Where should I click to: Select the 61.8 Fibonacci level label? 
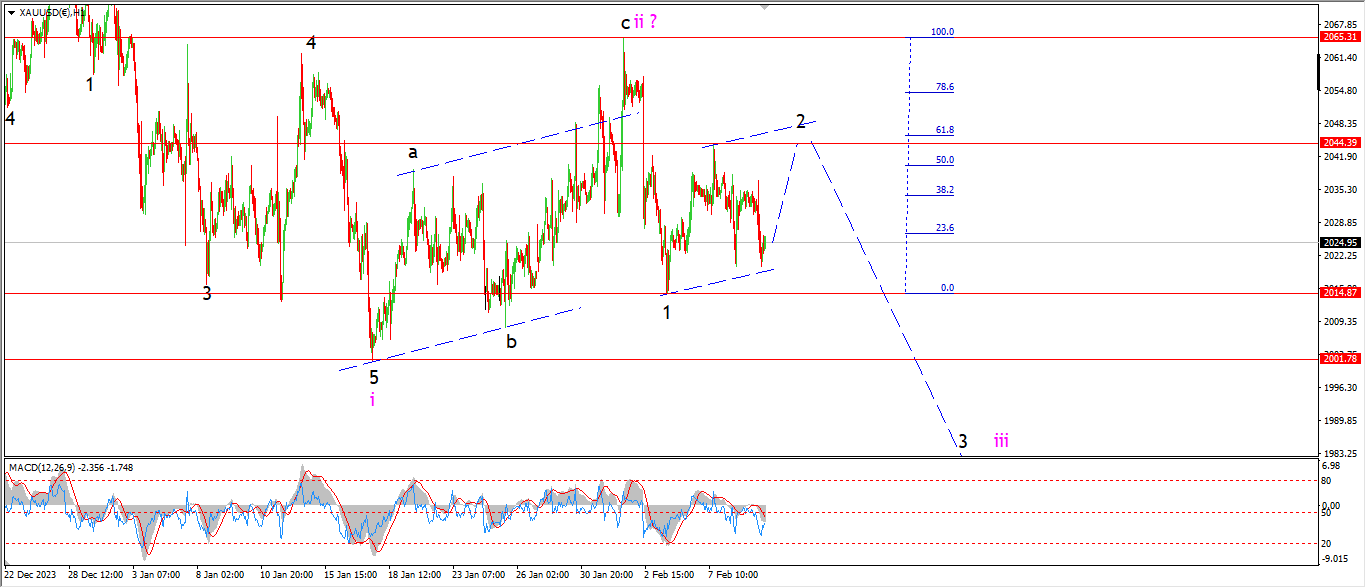tap(944, 130)
